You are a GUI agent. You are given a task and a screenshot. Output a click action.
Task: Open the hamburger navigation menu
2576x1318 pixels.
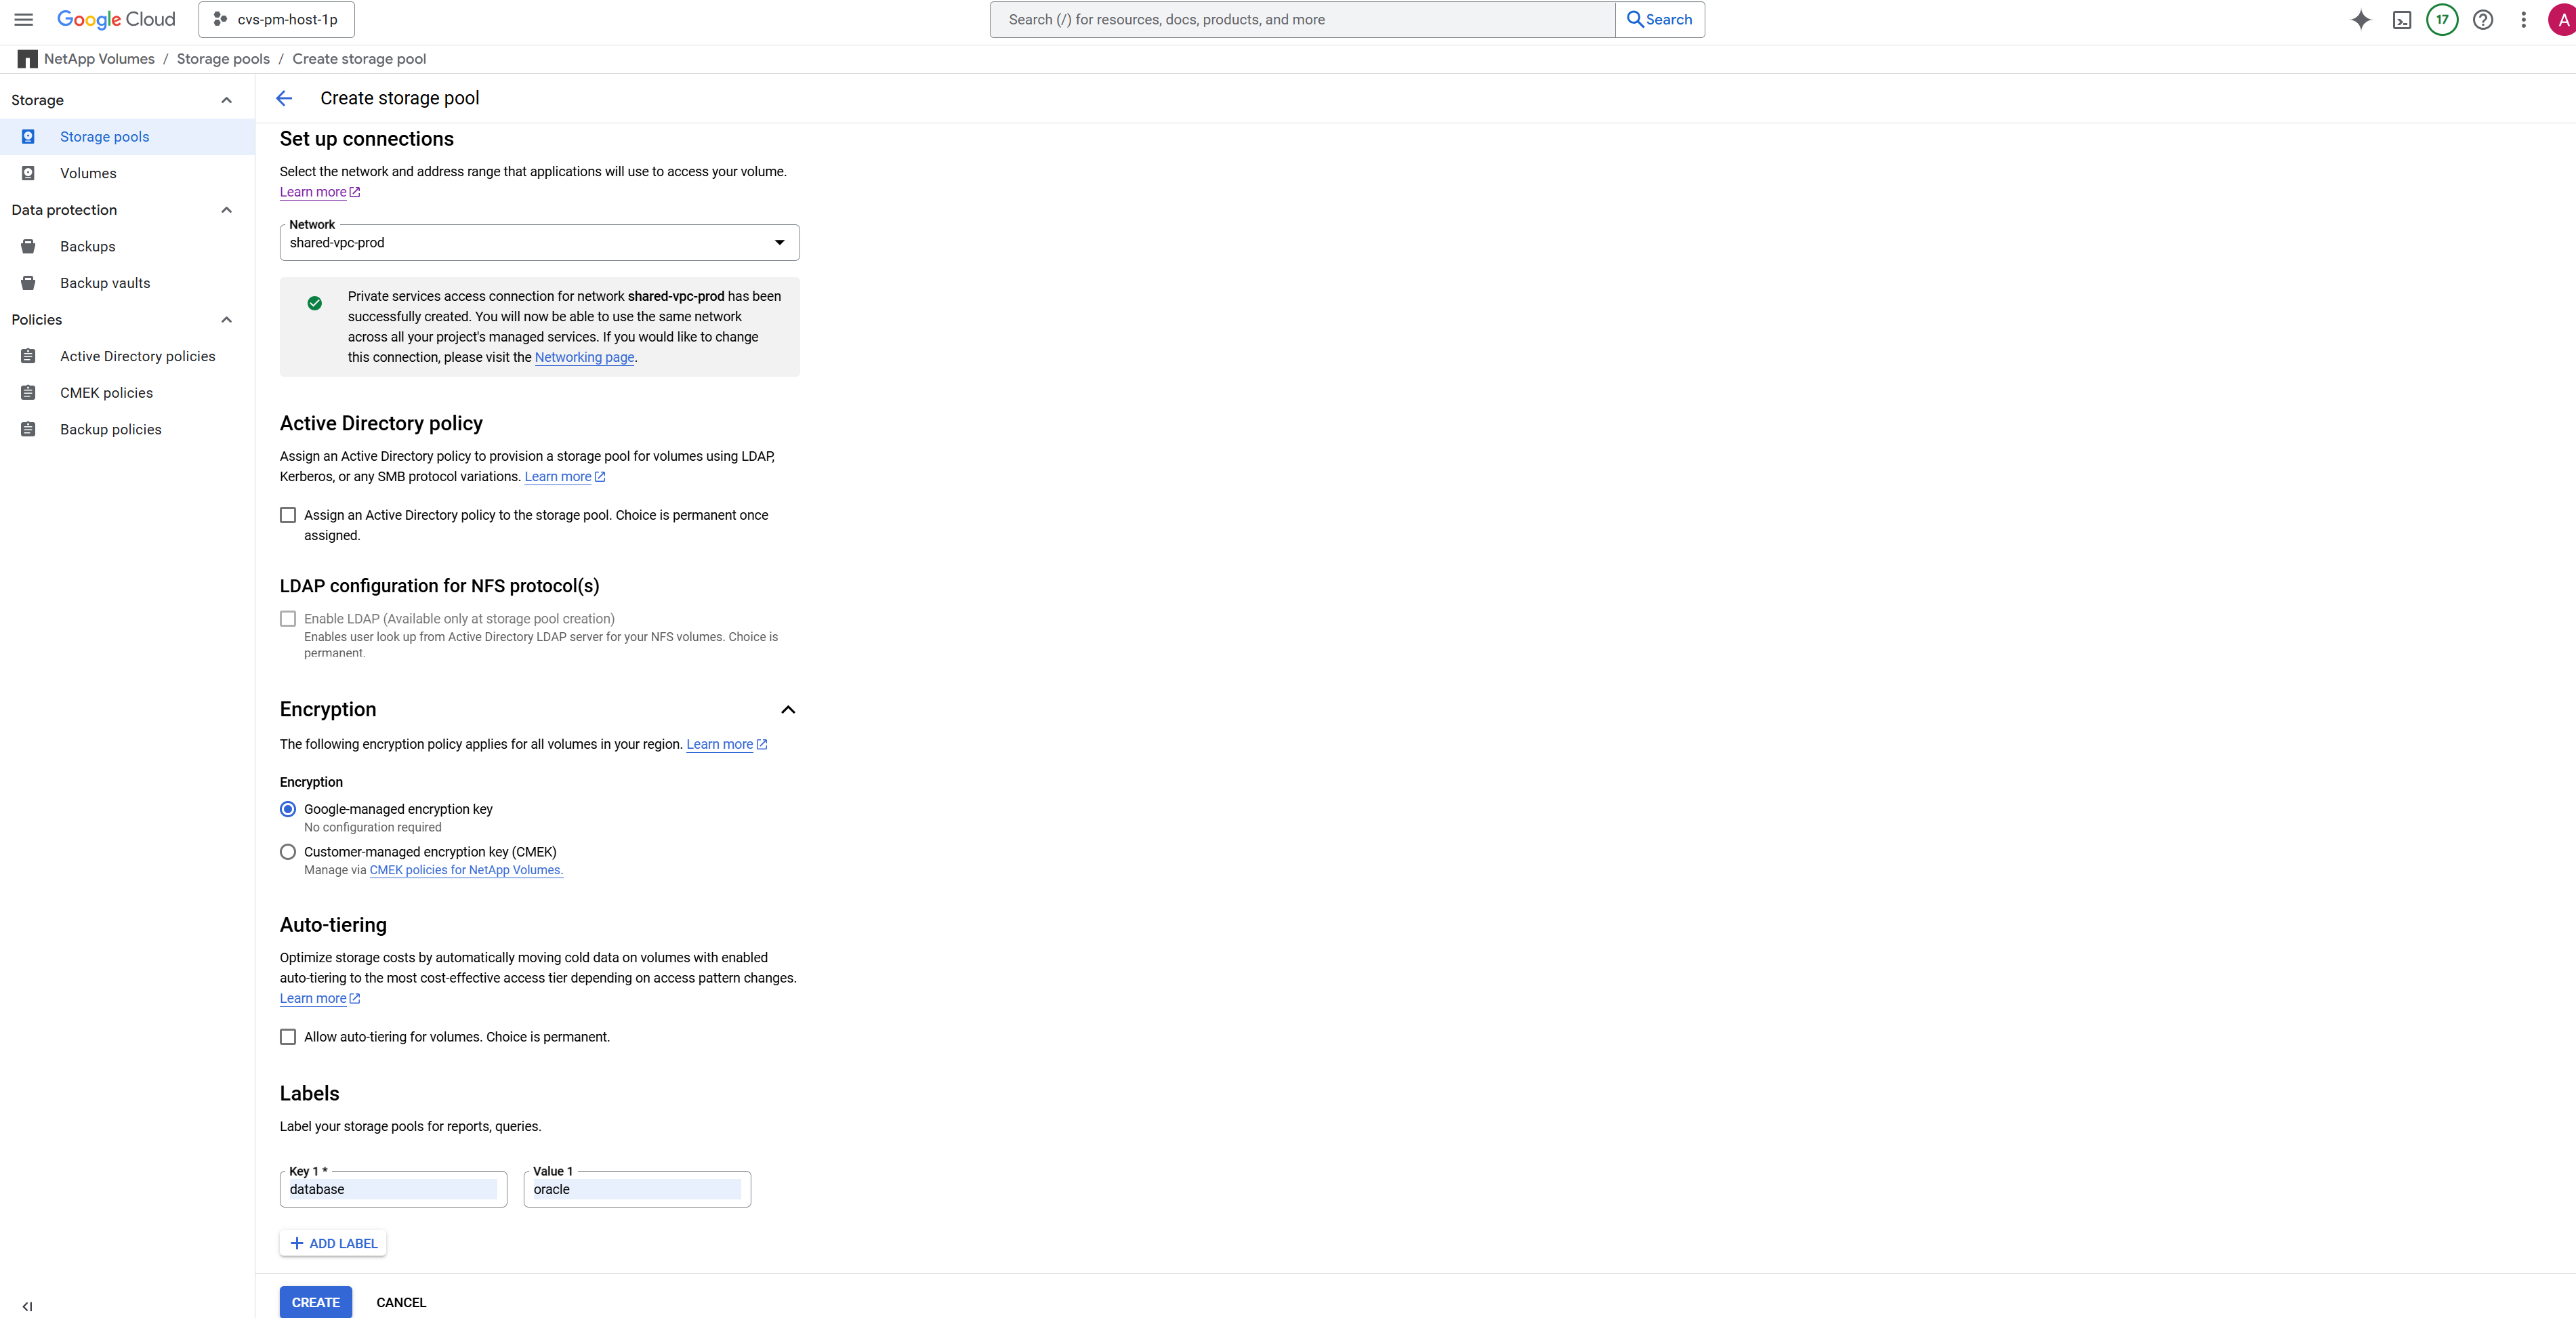click(24, 19)
